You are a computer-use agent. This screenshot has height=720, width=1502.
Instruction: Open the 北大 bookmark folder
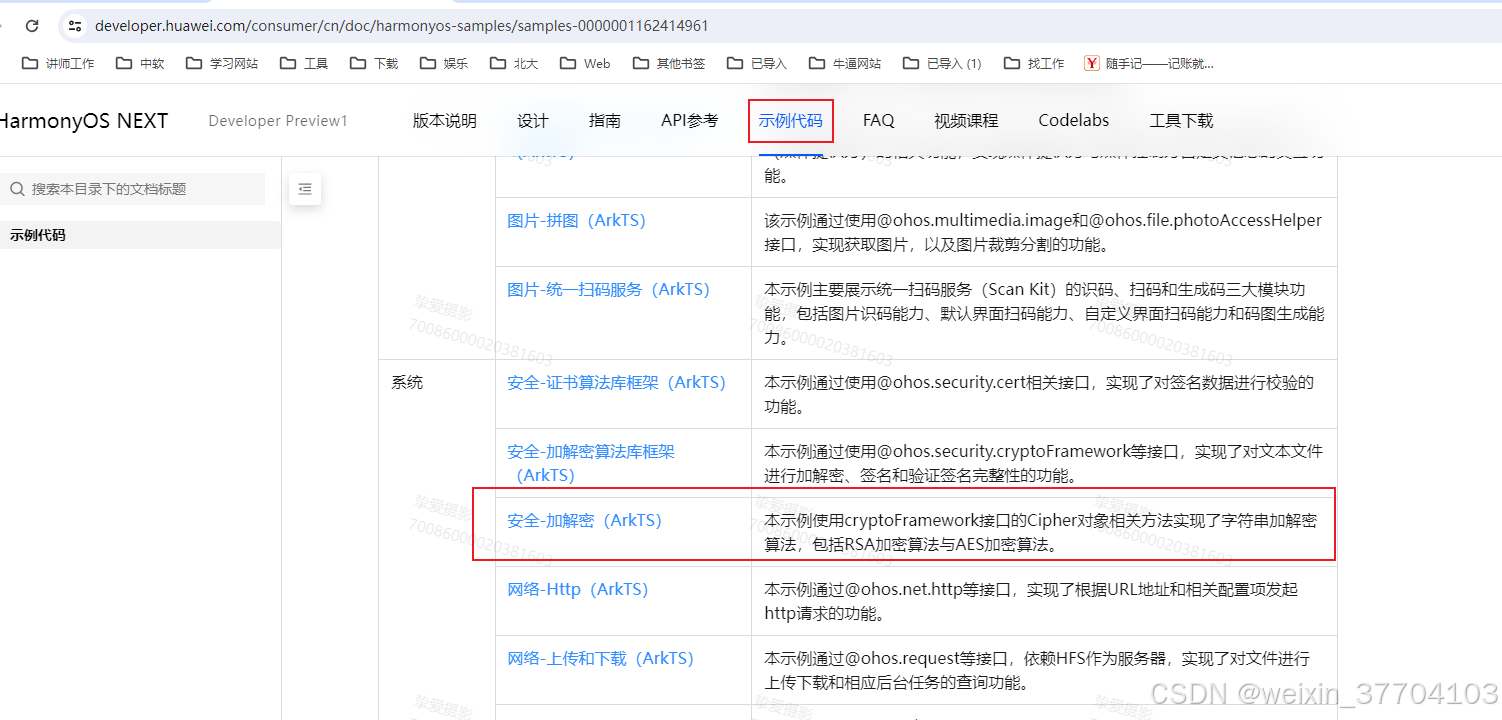coord(514,63)
